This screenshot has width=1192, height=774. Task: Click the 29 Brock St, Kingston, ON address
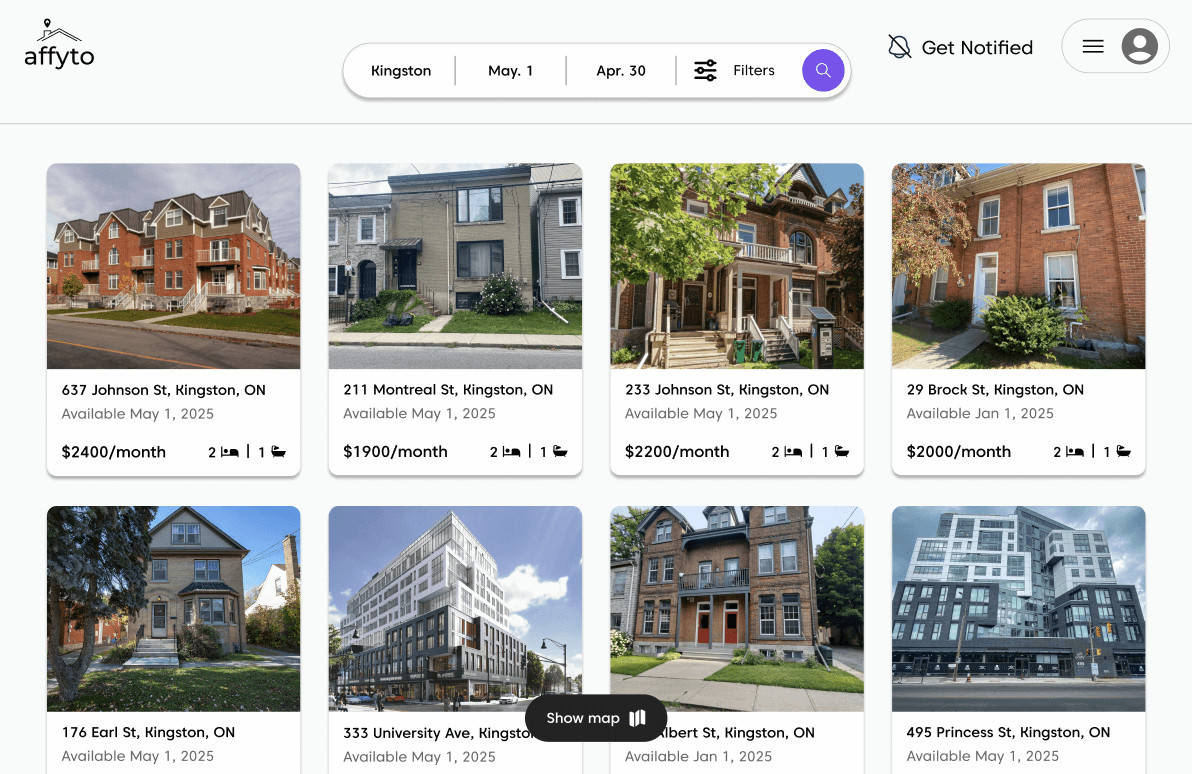tap(995, 389)
